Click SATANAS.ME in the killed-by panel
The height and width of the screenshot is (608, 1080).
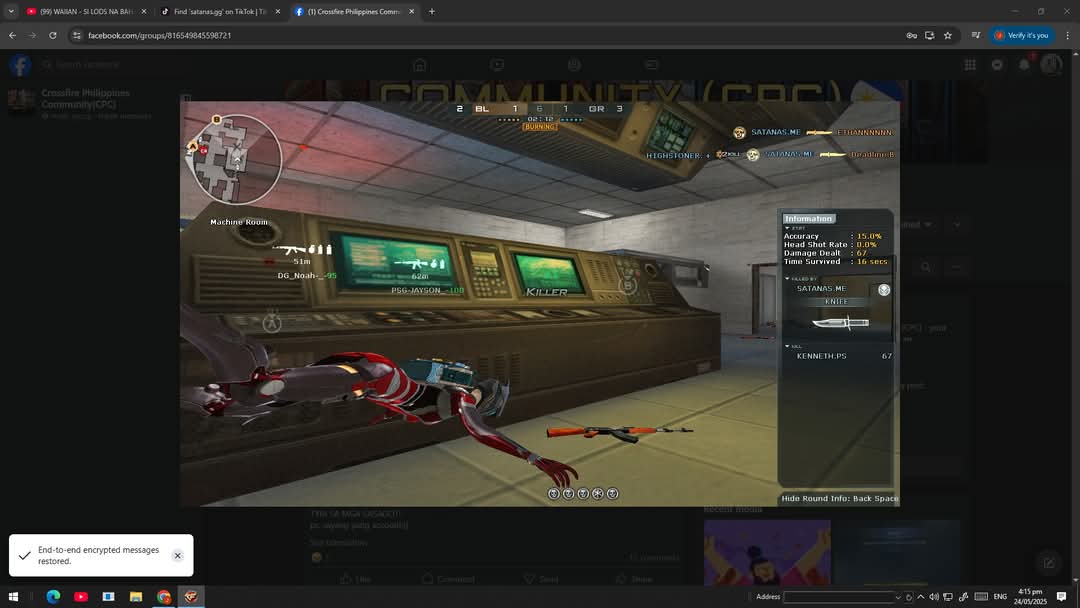click(x=822, y=289)
